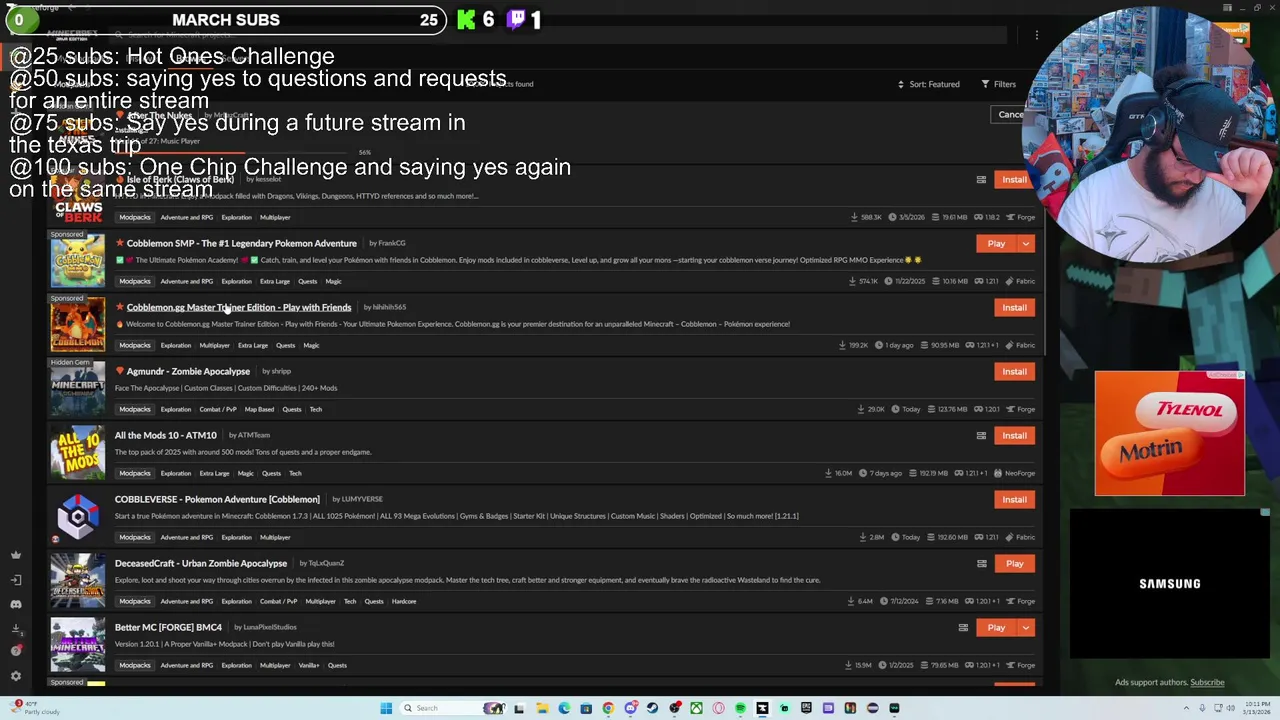Click the Samsung advertisement
Screen dimensions: 1280x720
1170,584
